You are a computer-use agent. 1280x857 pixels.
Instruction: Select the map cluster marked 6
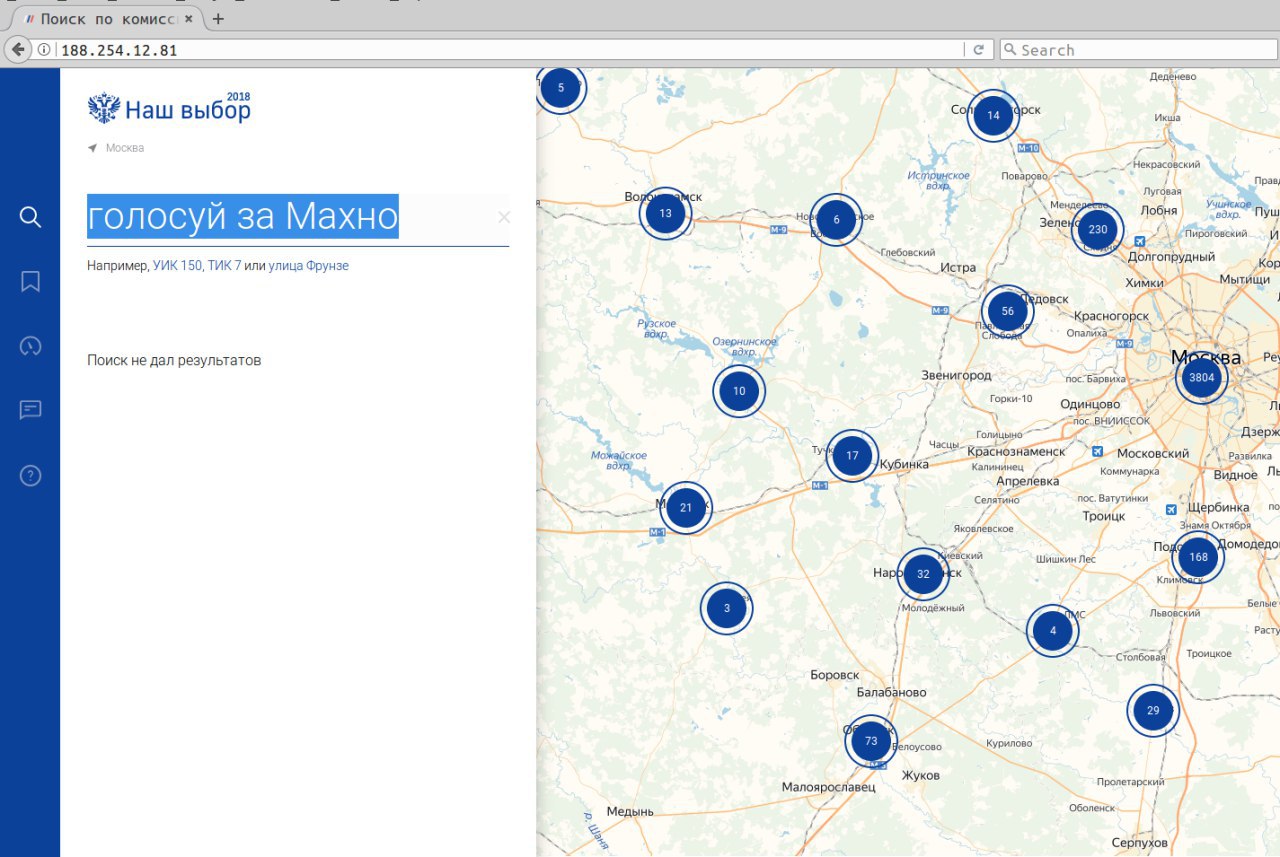836,220
